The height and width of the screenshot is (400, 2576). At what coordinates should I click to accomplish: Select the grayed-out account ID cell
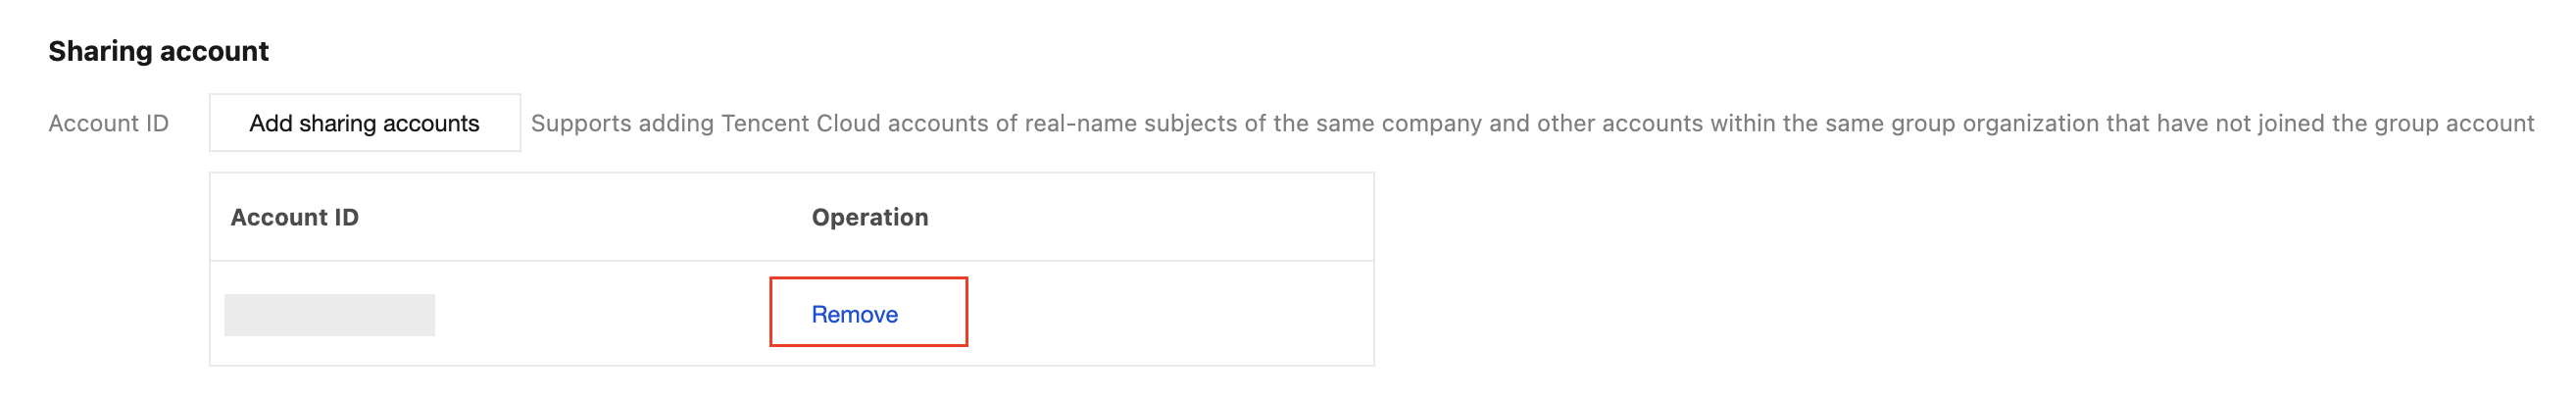click(329, 315)
